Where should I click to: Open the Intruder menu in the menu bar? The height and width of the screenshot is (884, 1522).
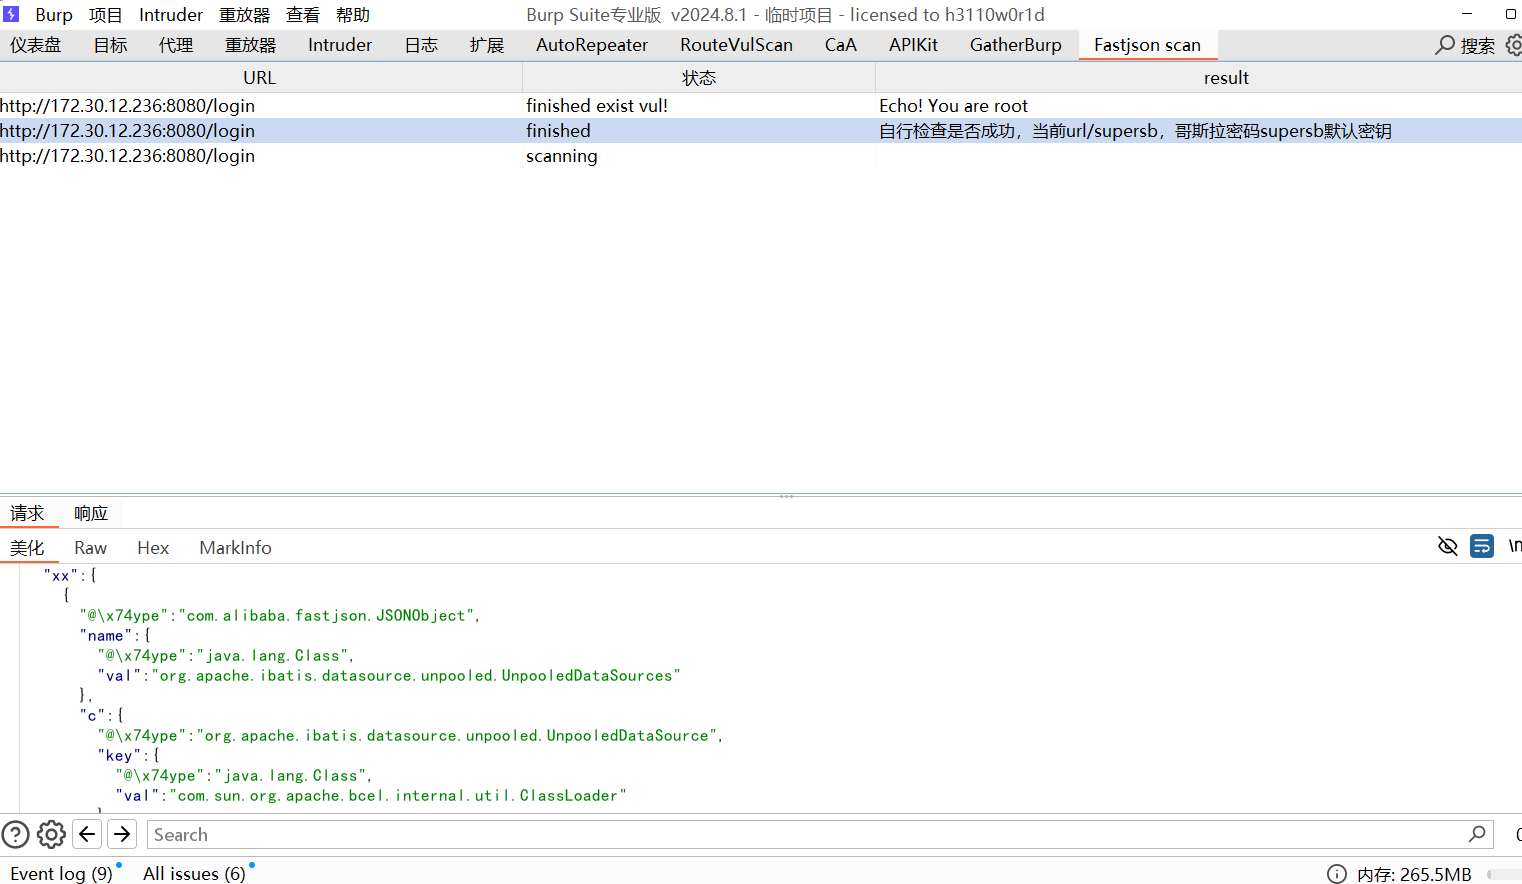pyautogui.click(x=171, y=15)
